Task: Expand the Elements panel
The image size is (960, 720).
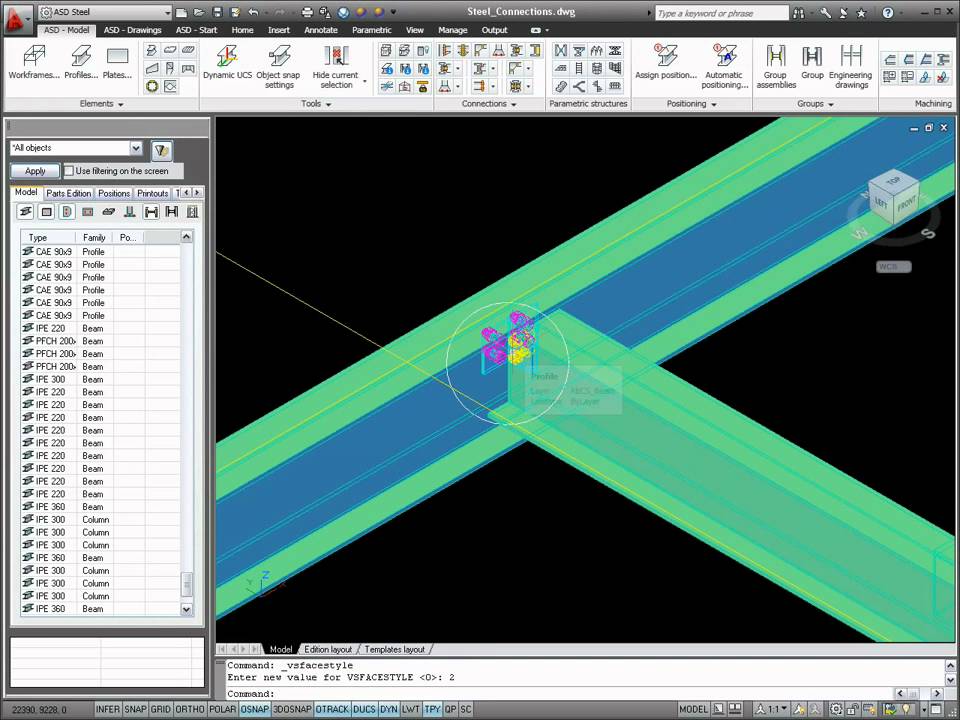Action: [101, 104]
